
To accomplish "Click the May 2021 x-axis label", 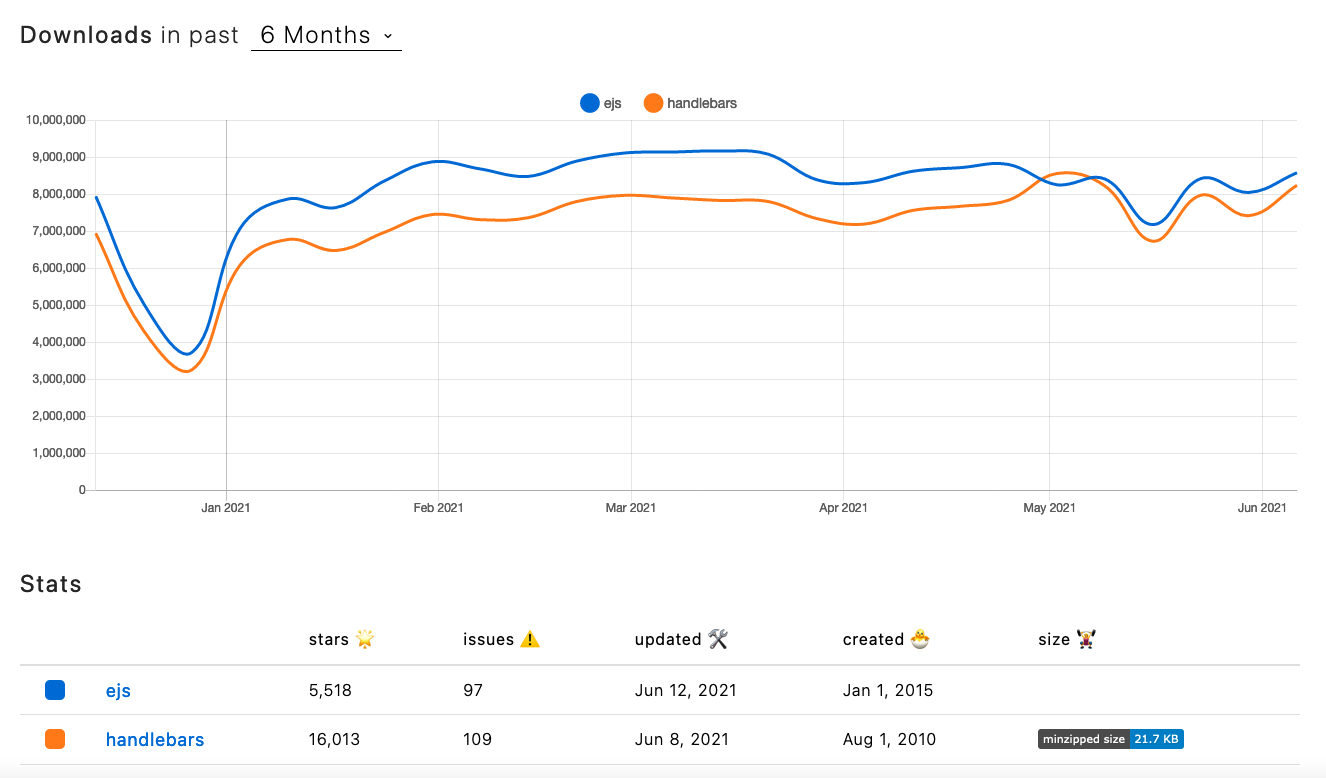I will [x=1049, y=508].
